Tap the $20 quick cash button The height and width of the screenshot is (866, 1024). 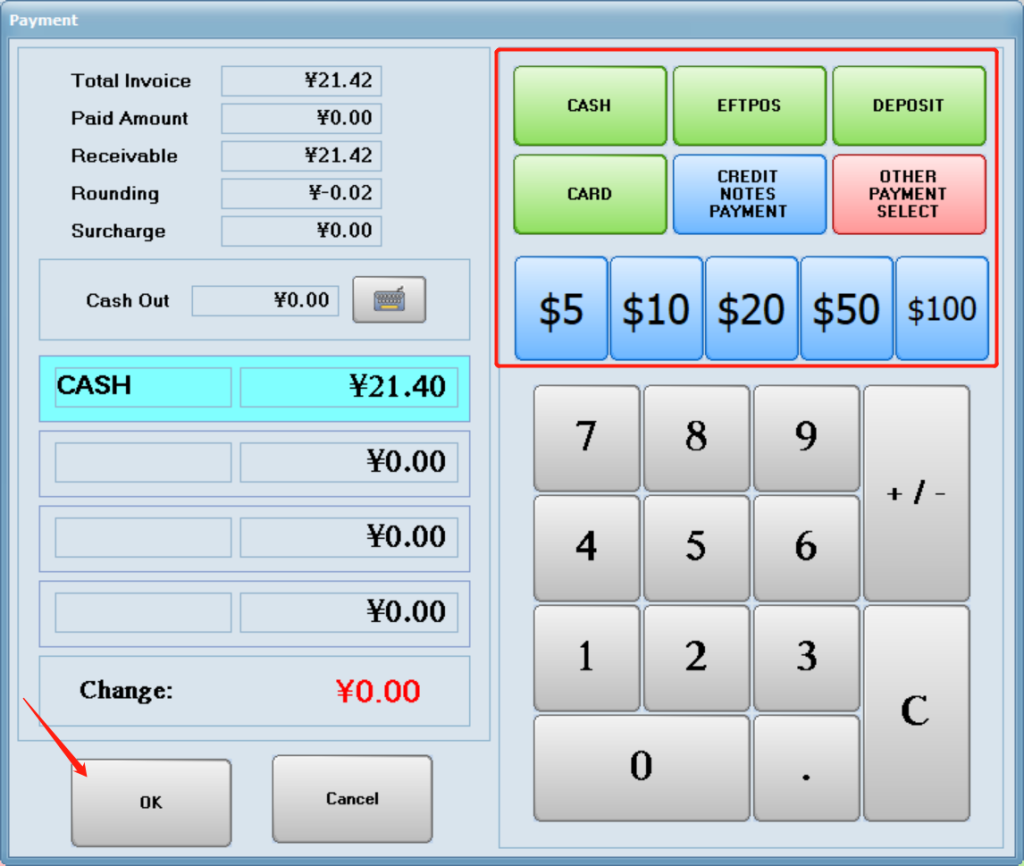(x=751, y=309)
